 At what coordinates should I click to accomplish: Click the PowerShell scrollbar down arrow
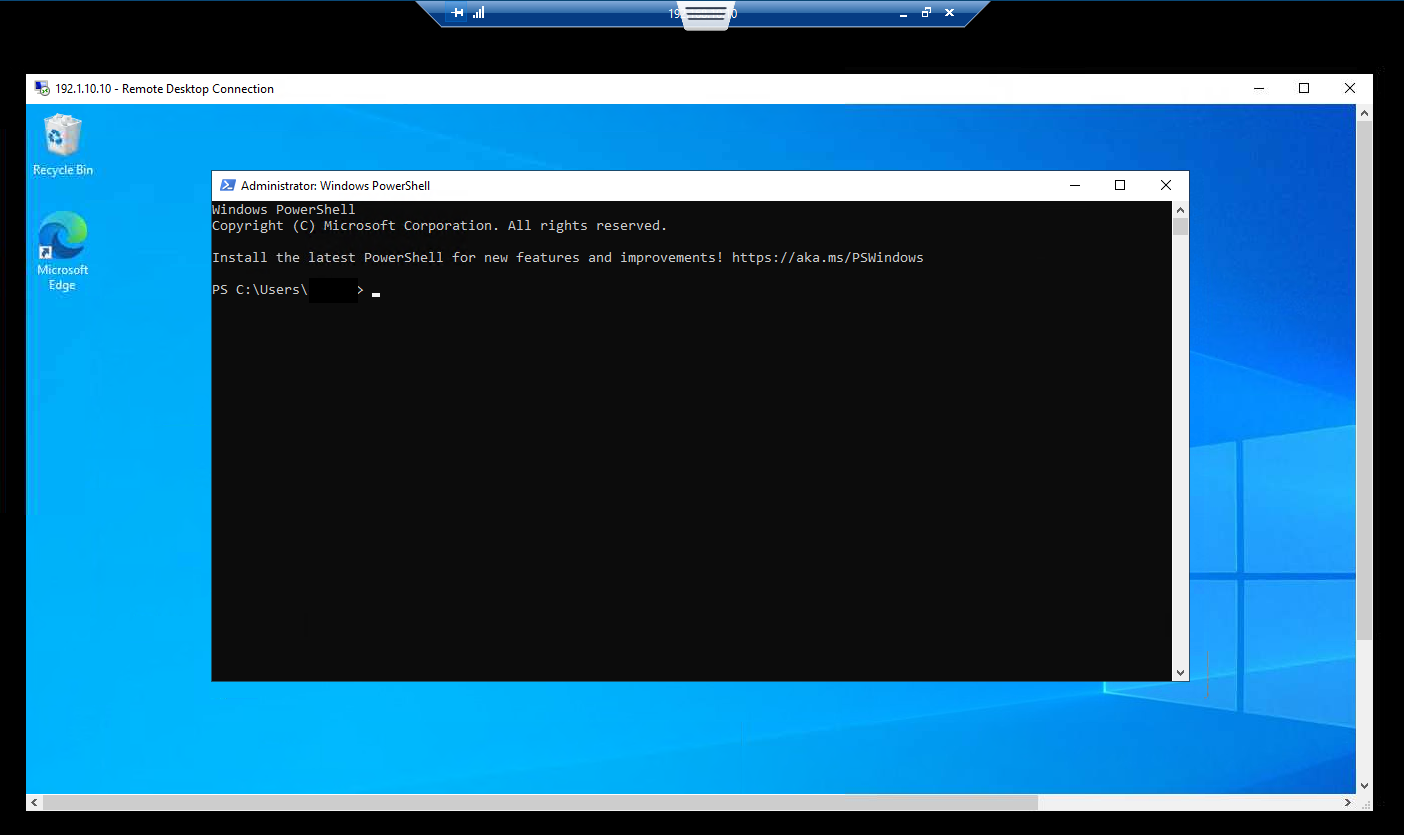1180,672
